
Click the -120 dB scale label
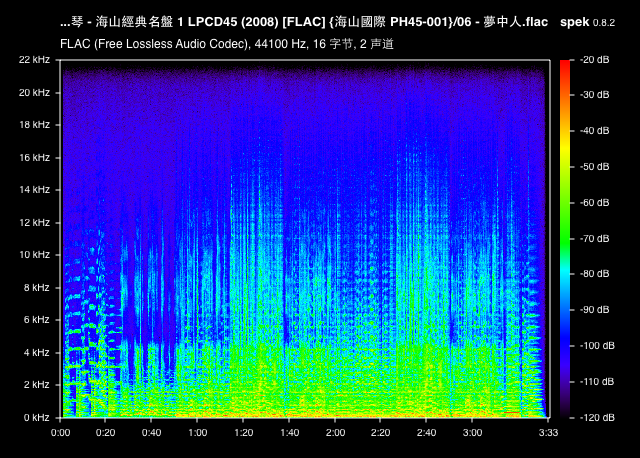597,418
